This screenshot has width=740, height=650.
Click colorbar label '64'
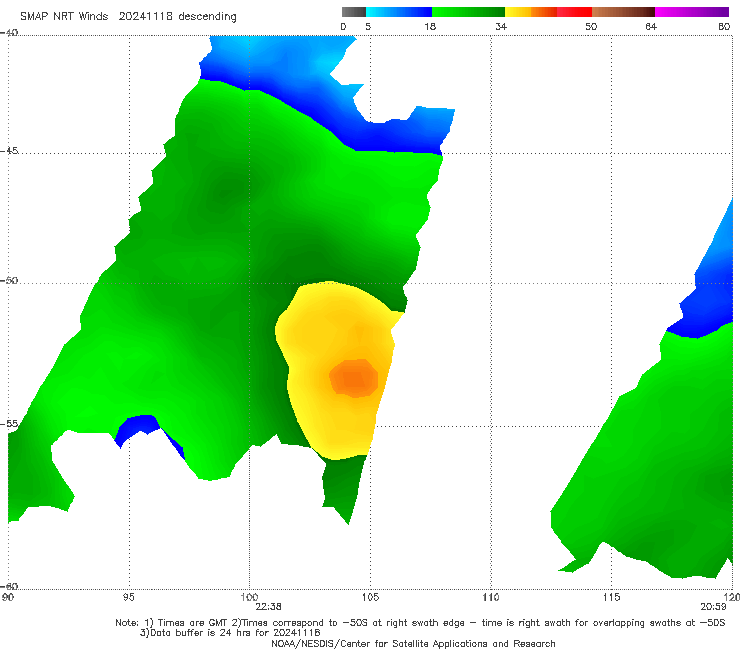click(651, 26)
